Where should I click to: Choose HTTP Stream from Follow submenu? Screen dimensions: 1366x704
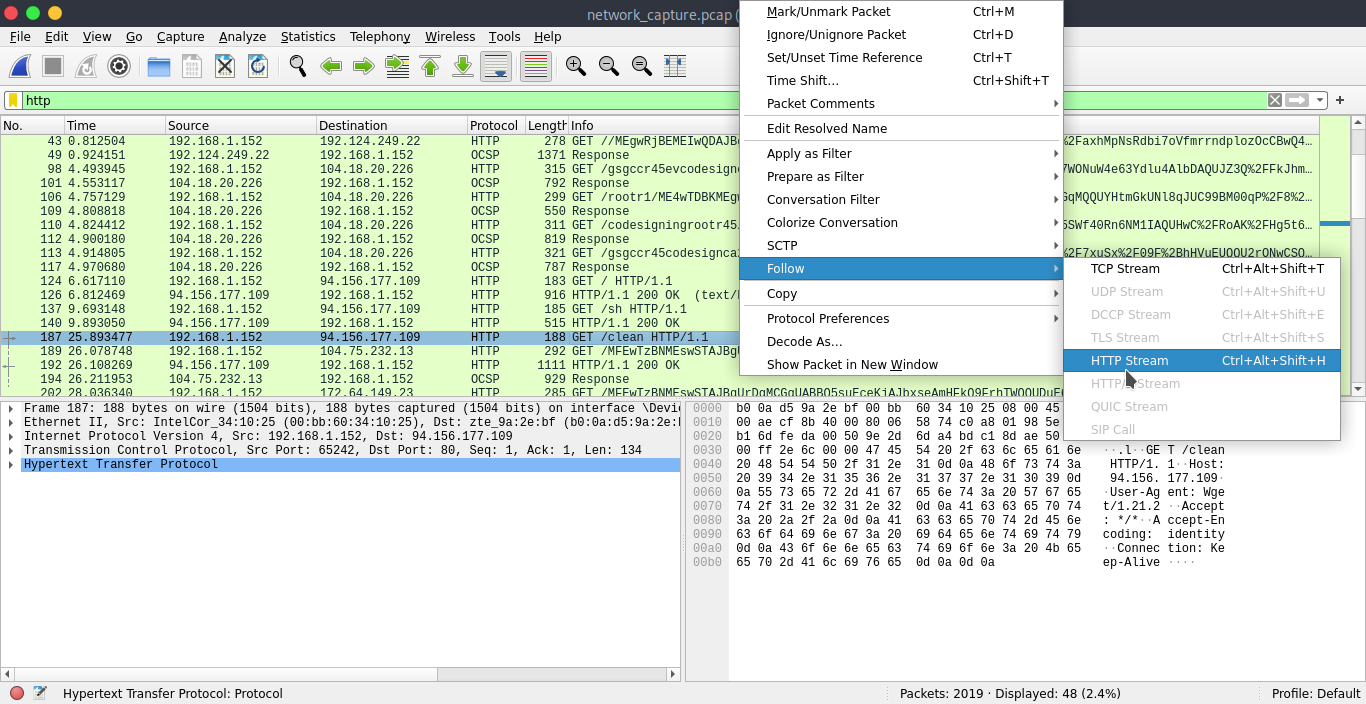[x=1129, y=361]
